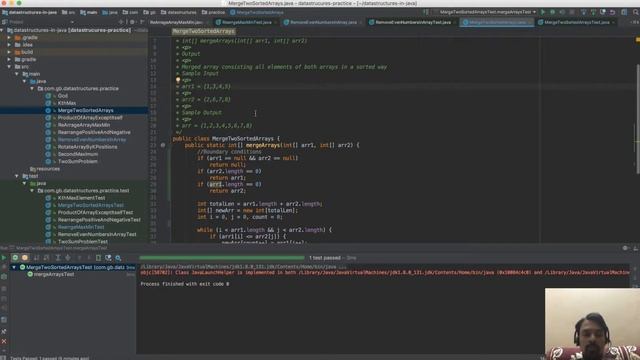This screenshot has height=360, width=640.
Task: Click the expand all icon in test toolbar
Action: coord(58,258)
